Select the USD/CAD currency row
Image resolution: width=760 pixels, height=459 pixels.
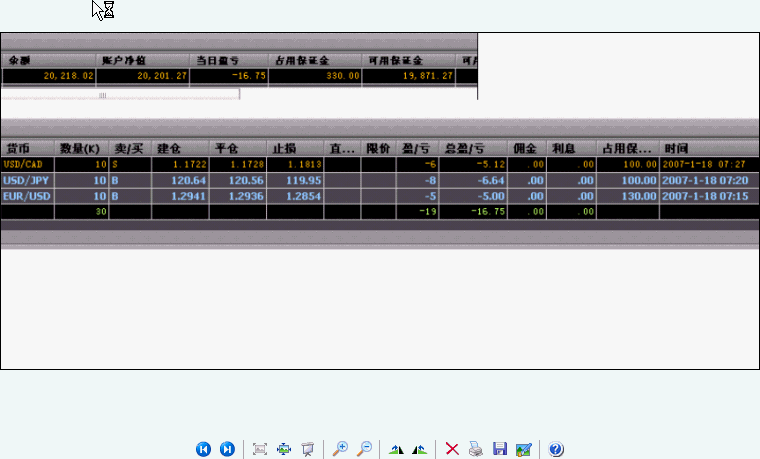[380, 164]
